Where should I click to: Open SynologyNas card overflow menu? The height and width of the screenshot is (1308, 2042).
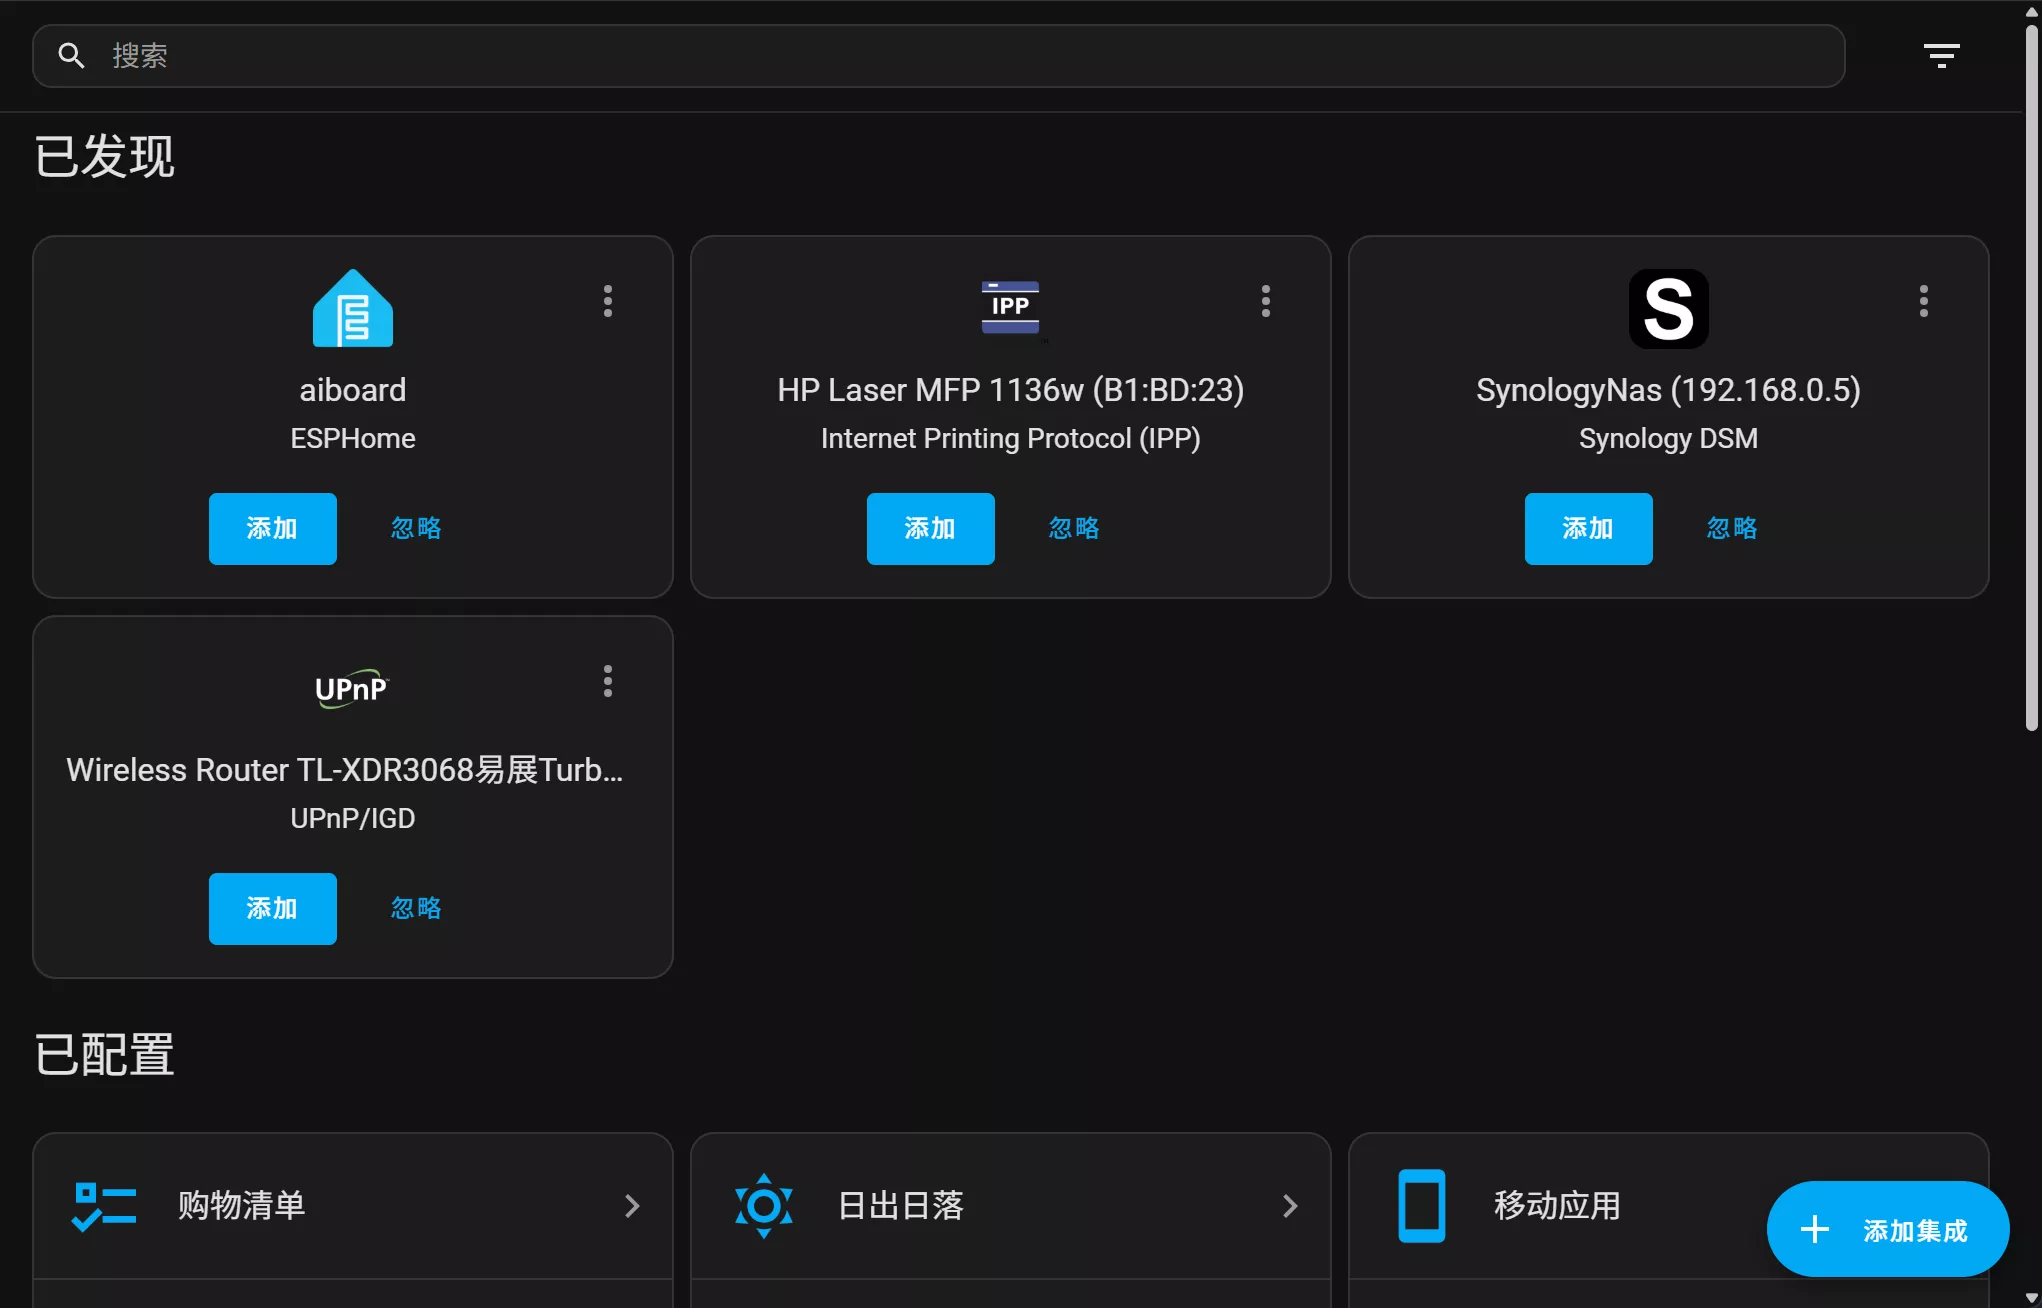(1924, 301)
